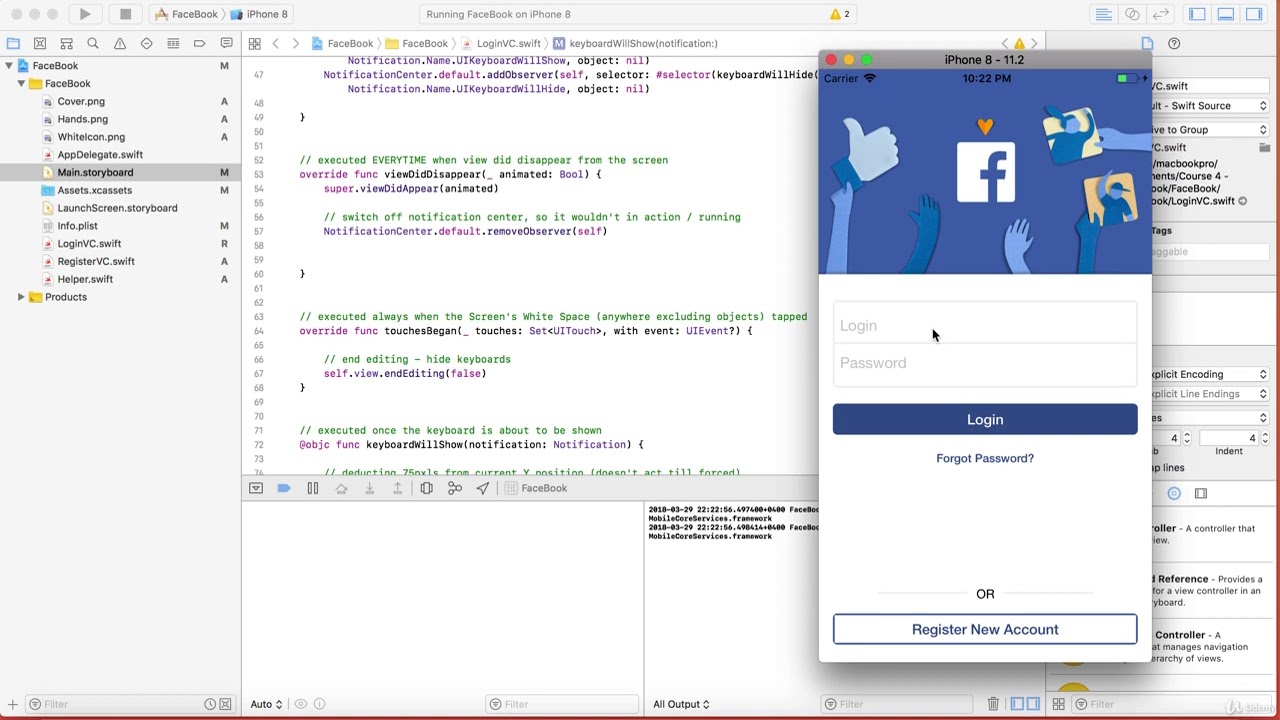Show the Assistant editor (overlapping circles)
Screen dimensions: 1280x720
(x=1132, y=14)
